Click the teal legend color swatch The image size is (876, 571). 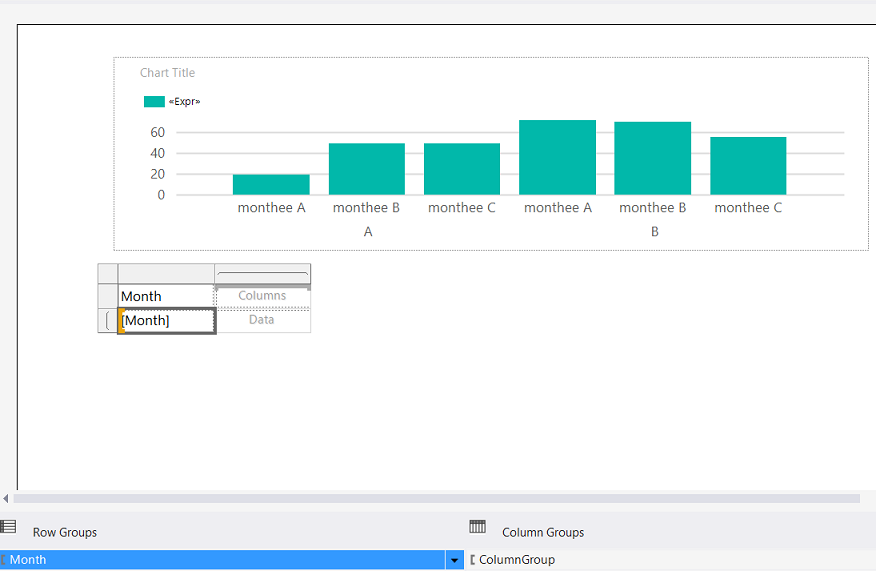[154, 102]
